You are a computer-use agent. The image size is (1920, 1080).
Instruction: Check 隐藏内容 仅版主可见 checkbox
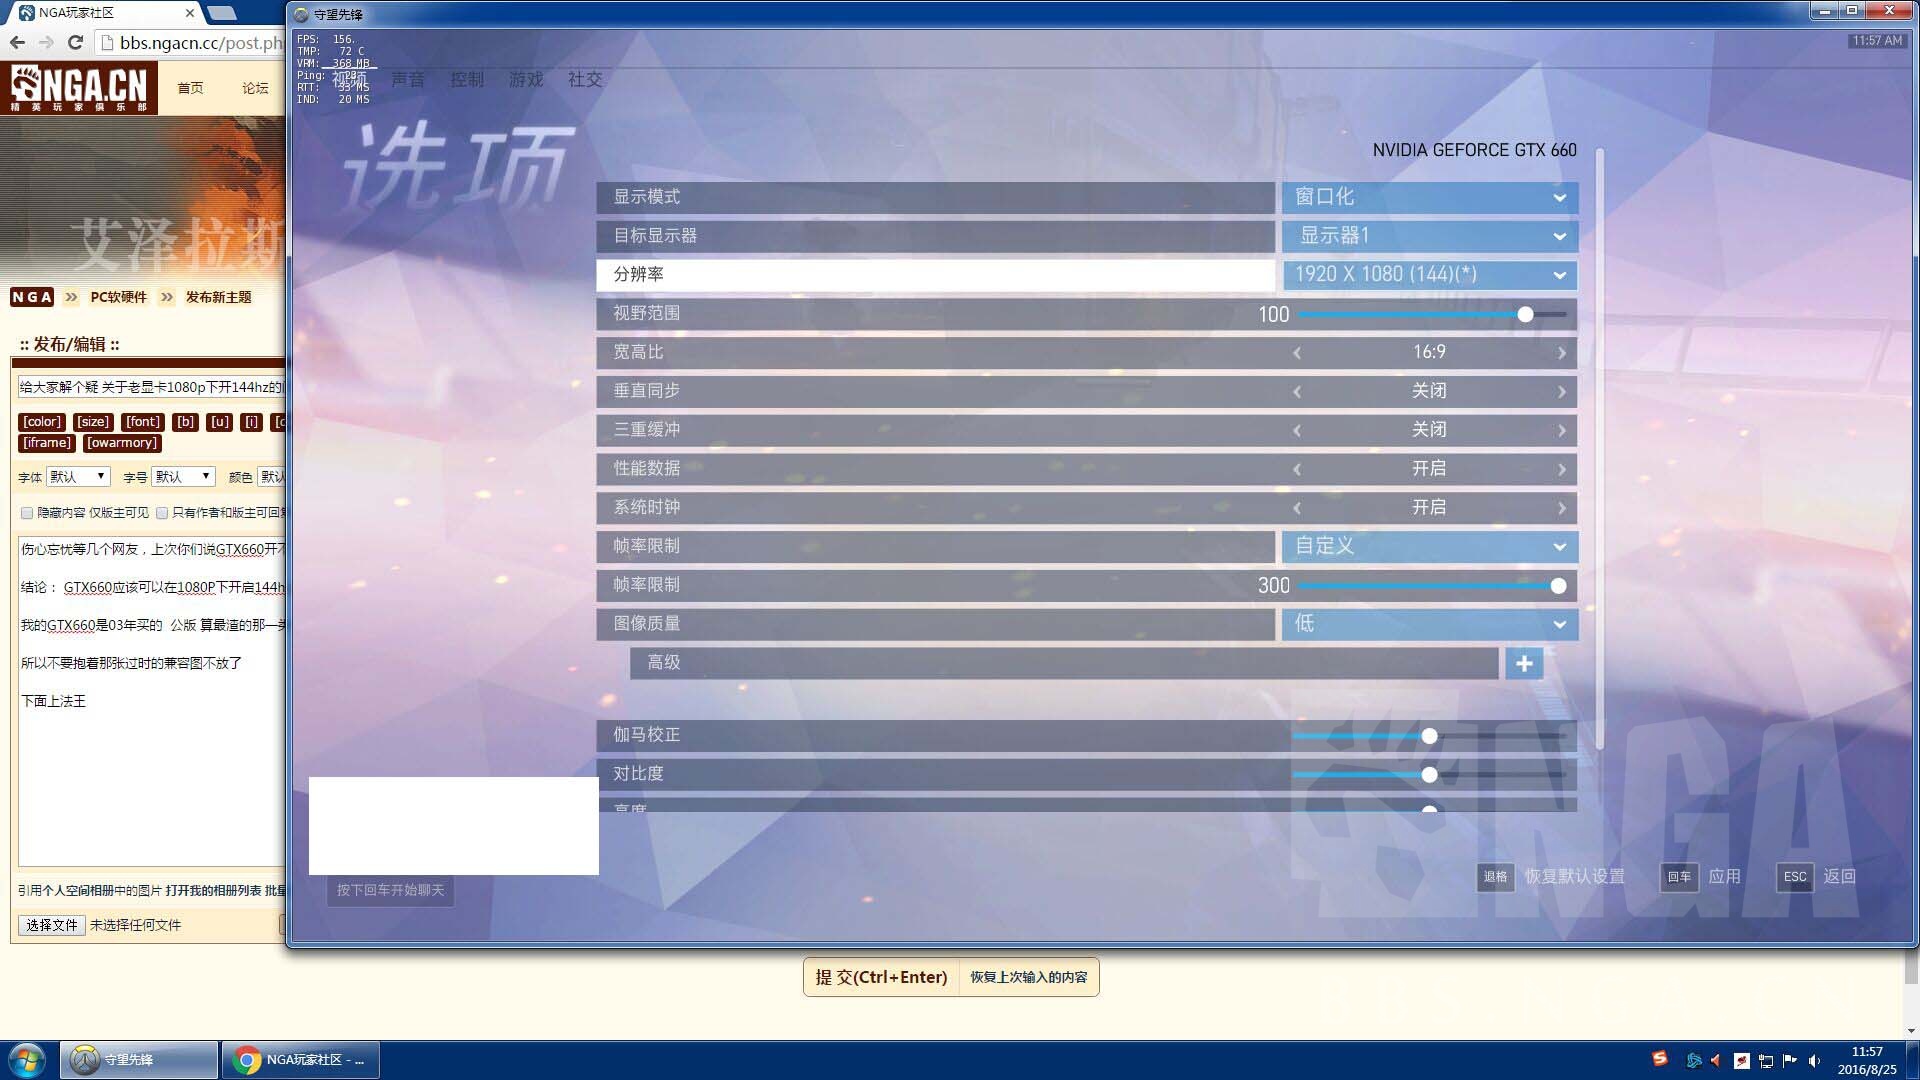[x=27, y=513]
